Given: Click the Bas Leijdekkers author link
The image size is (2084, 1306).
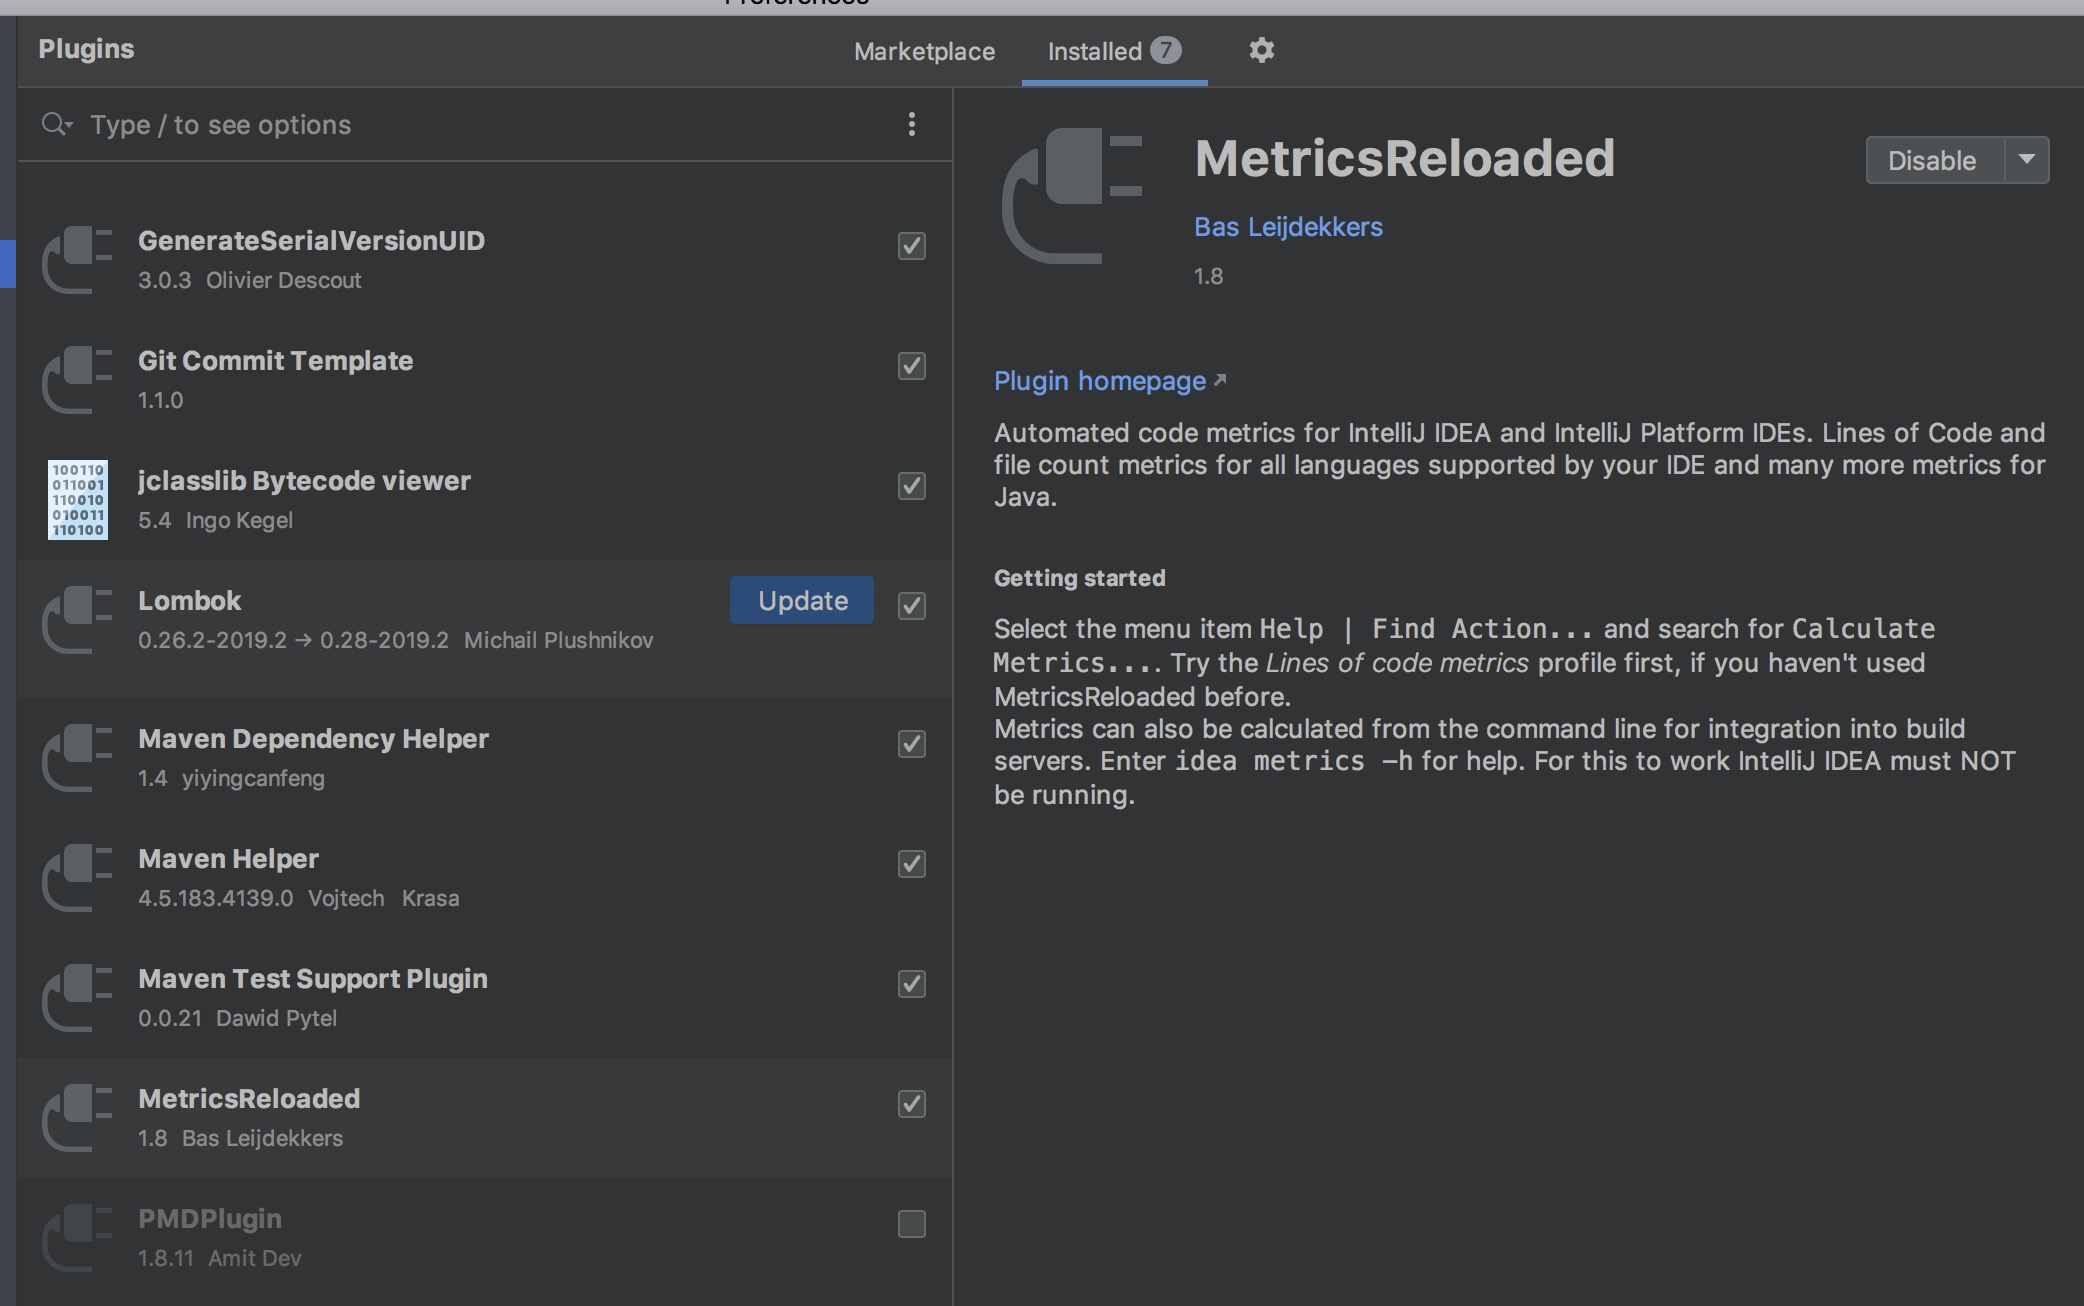Looking at the screenshot, I should [1288, 227].
